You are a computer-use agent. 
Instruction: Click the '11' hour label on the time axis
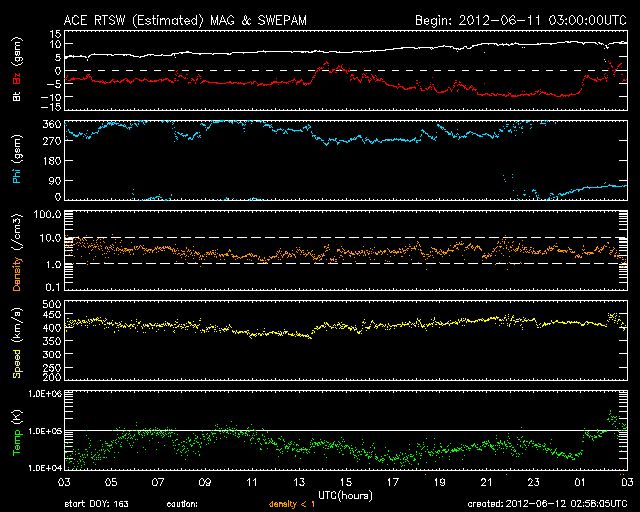click(x=252, y=483)
